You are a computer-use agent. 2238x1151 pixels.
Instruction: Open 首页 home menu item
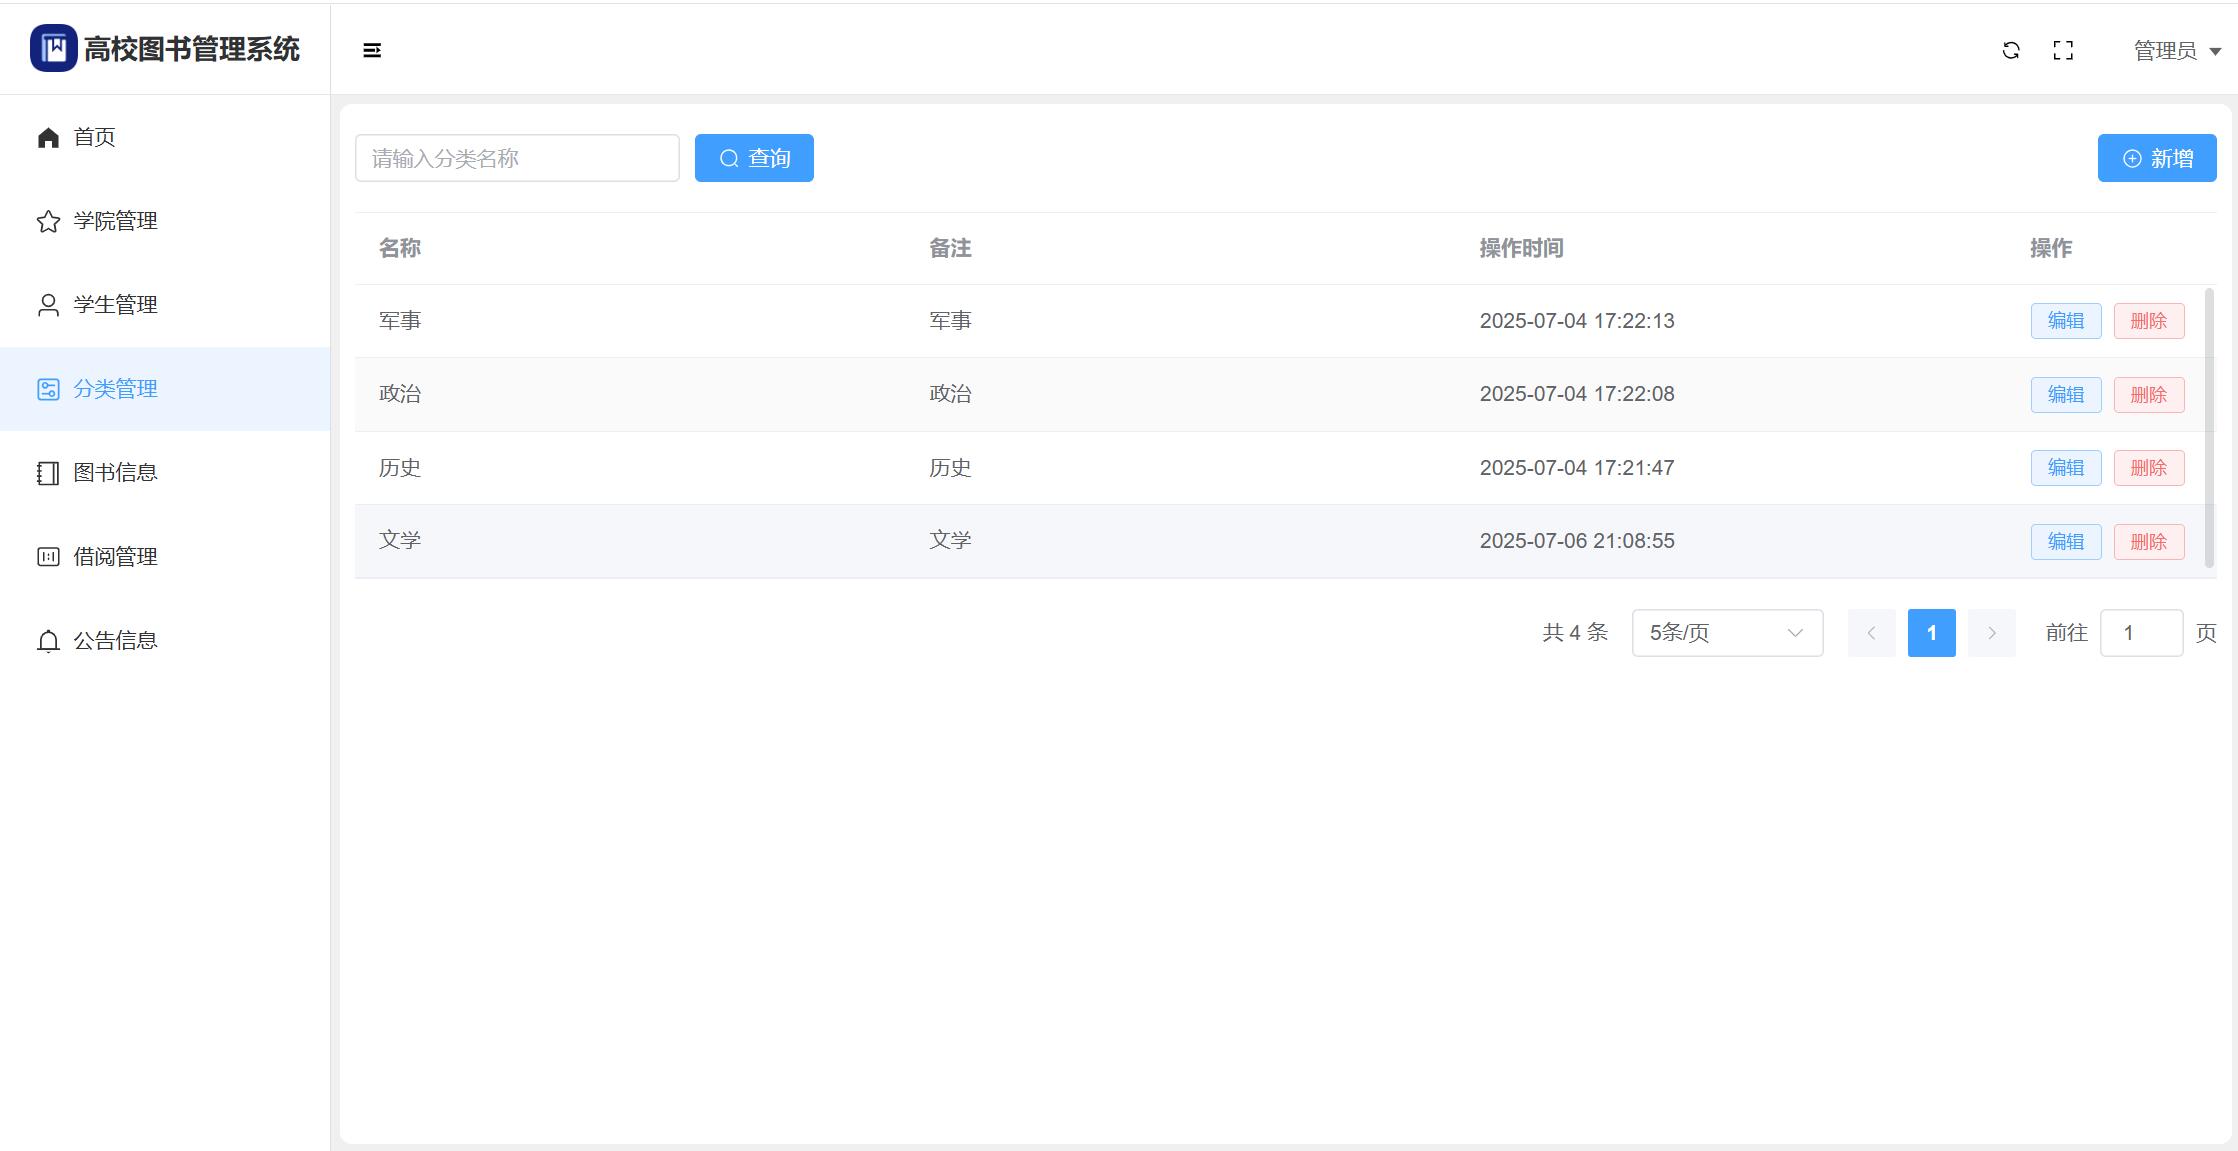click(95, 137)
